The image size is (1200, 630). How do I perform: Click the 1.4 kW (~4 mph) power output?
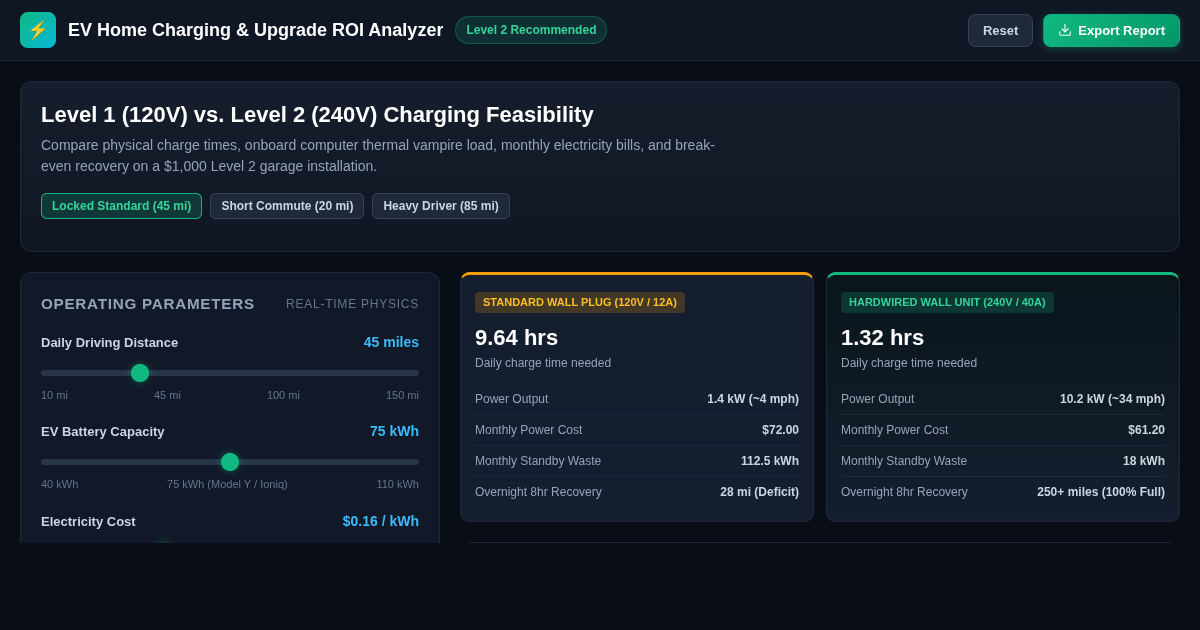coord(753,399)
